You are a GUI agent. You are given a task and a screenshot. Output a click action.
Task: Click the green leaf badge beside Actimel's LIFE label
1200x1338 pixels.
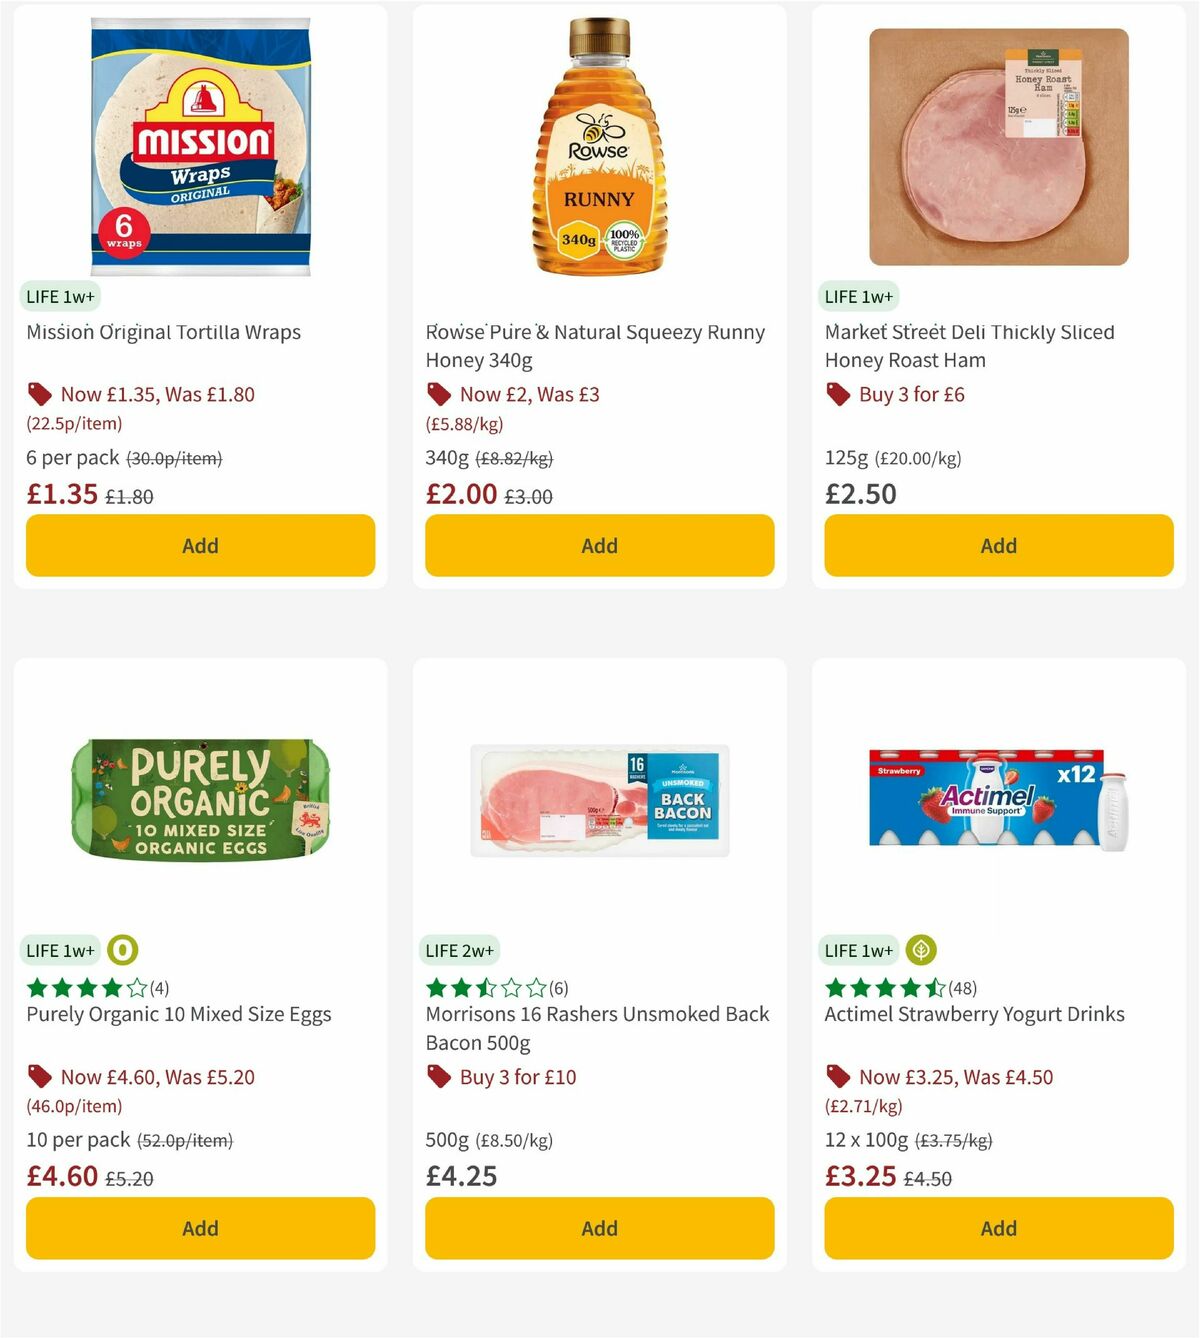(922, 950)
